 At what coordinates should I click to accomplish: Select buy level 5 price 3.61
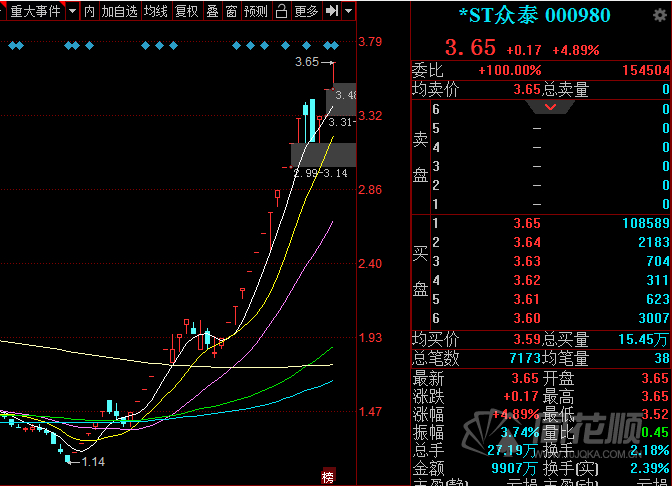527,299
